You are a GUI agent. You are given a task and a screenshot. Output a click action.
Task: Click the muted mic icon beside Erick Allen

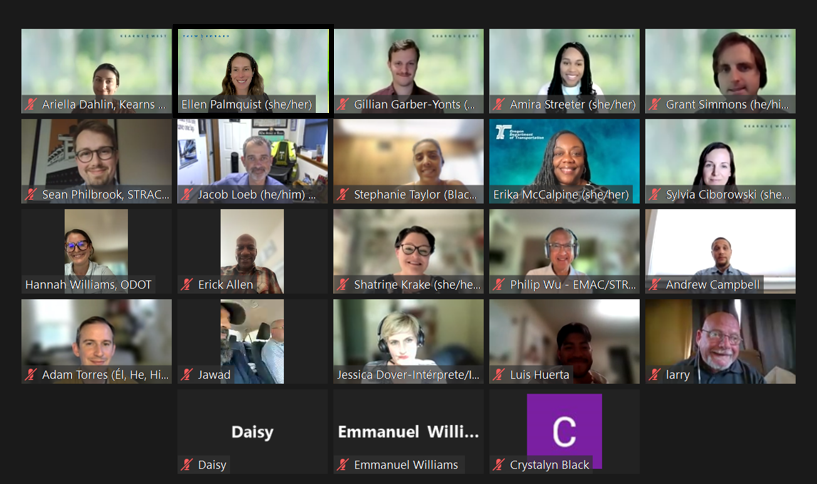pyautogui.click(x=187, y=284)
